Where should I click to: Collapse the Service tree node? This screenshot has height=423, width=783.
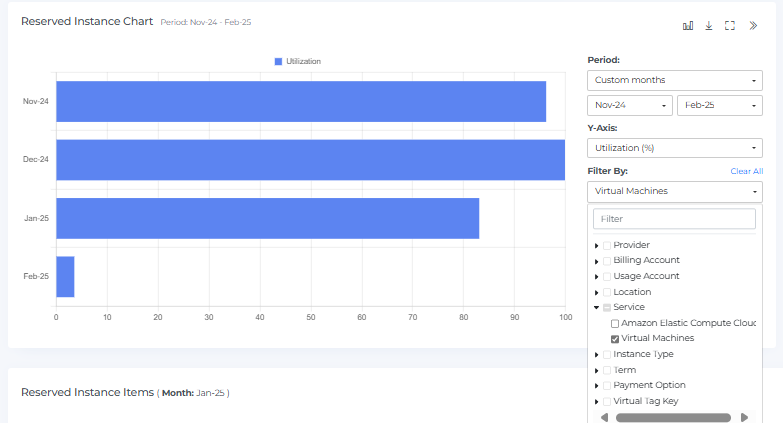pyautogui.click(x=597, y=308)
